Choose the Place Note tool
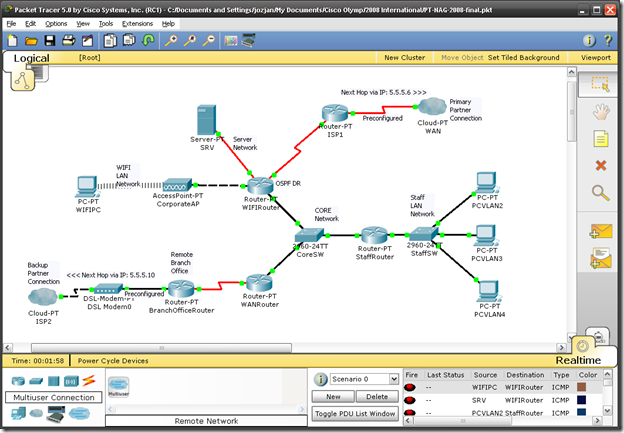The height and width of the screenshot is (433, 624). point(601,139)
